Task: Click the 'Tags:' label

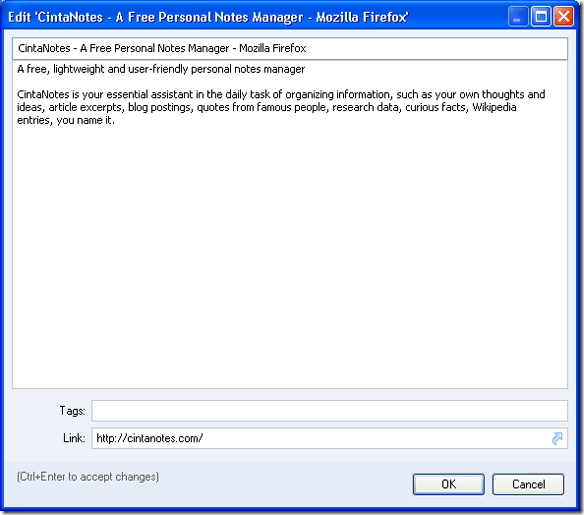Action: 72,411
